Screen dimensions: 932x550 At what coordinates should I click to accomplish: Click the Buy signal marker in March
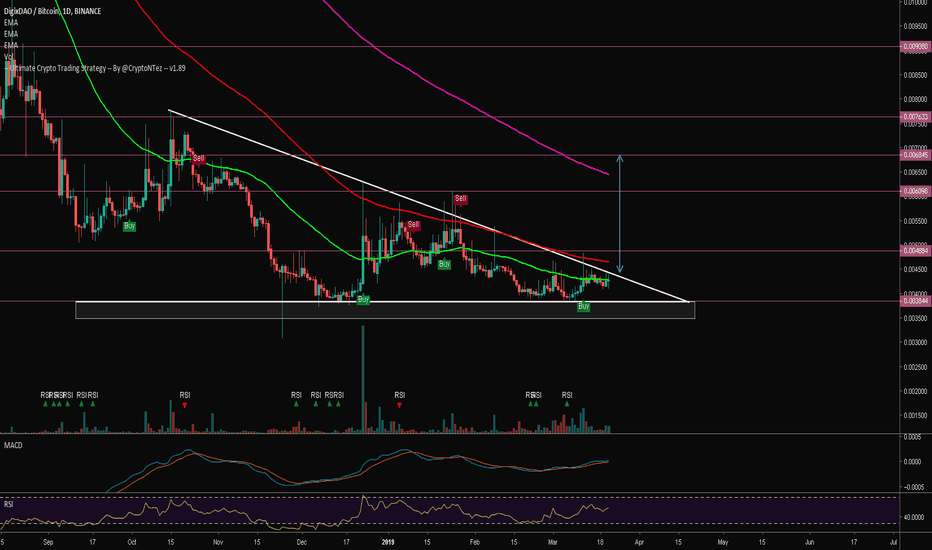click(x=584, y=306)
